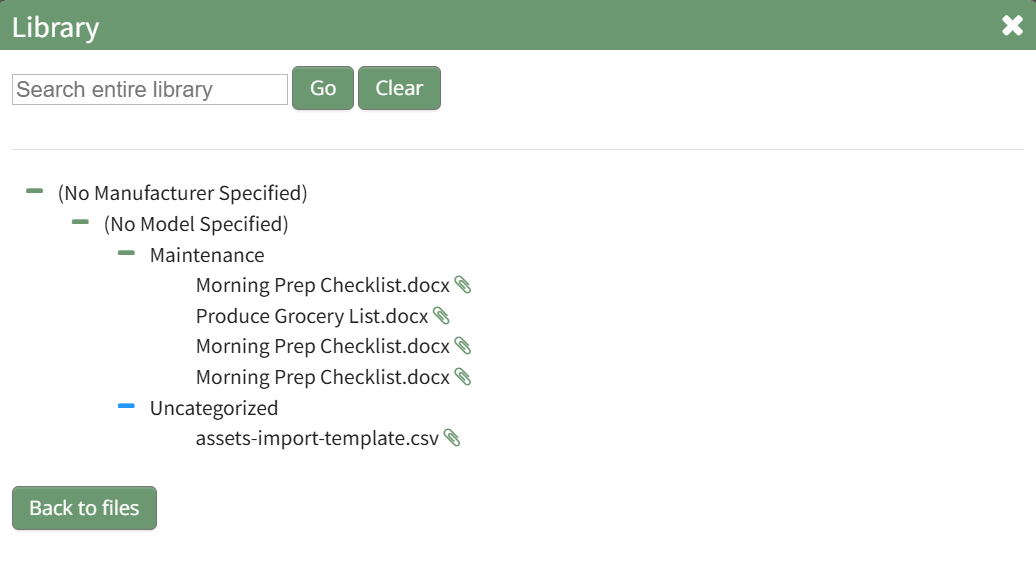The width and height of the screenshot is (1036, 563).
Task: Go back using the Back to files button
Action: click(x=84, y=508)
